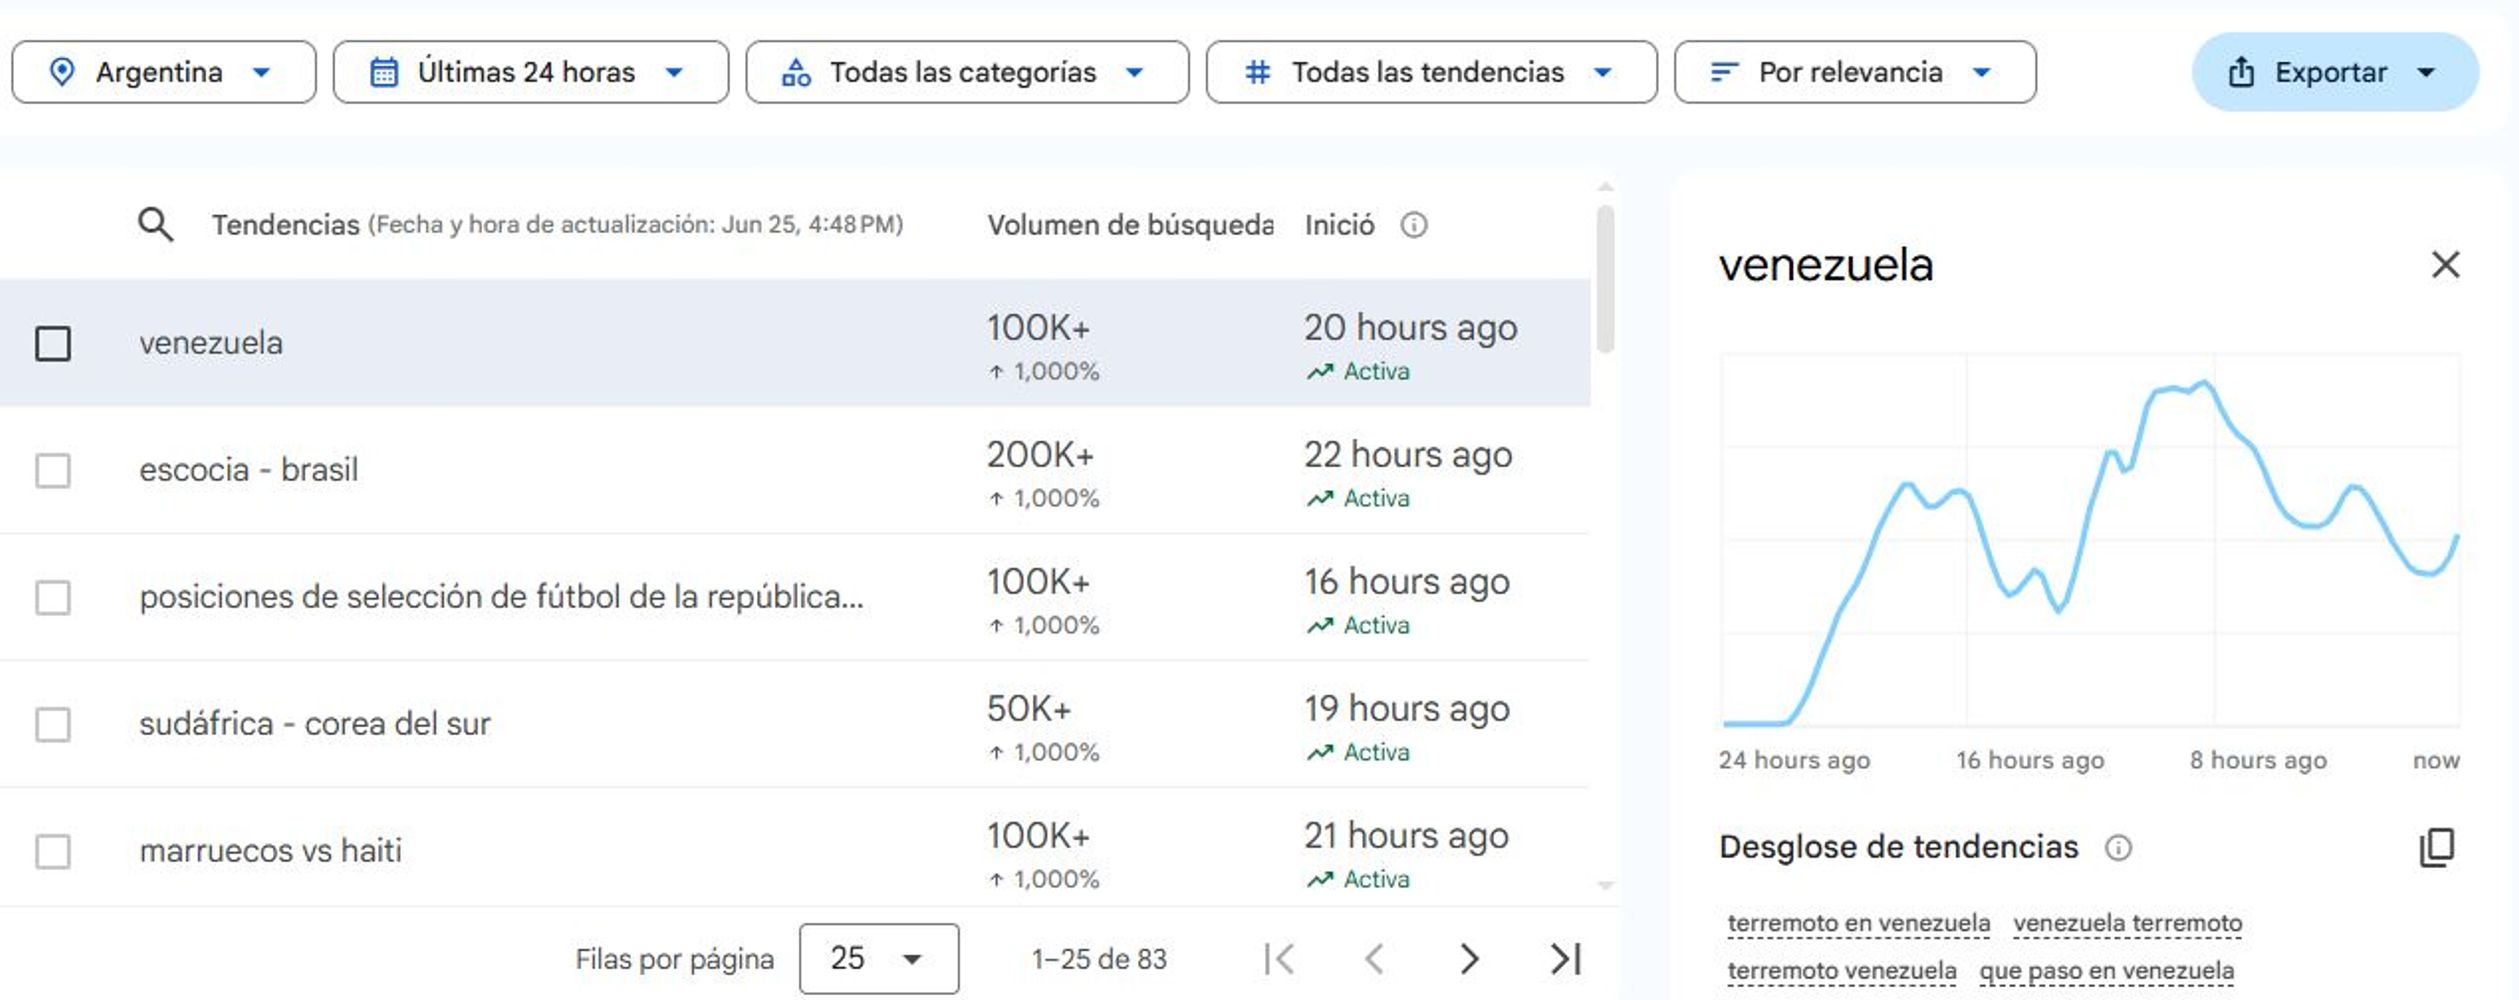
Task: Click the location pin icon on Argentina filter
Action: (x=62, y=72)
